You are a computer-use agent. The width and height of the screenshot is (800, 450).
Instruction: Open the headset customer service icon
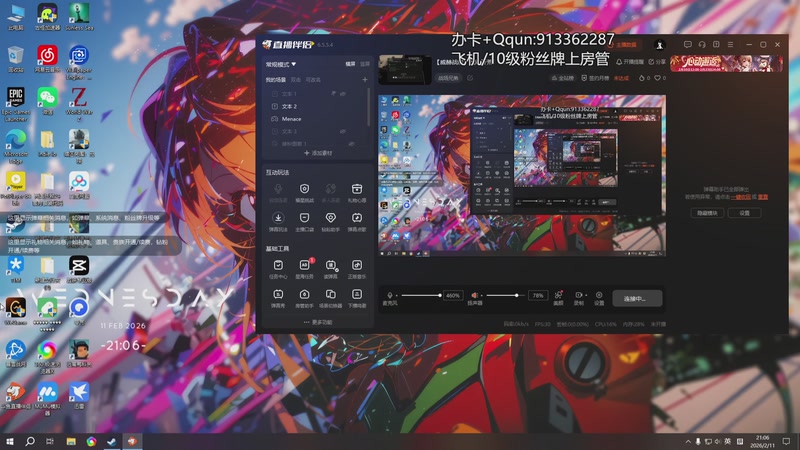click(x=702, y=45)
